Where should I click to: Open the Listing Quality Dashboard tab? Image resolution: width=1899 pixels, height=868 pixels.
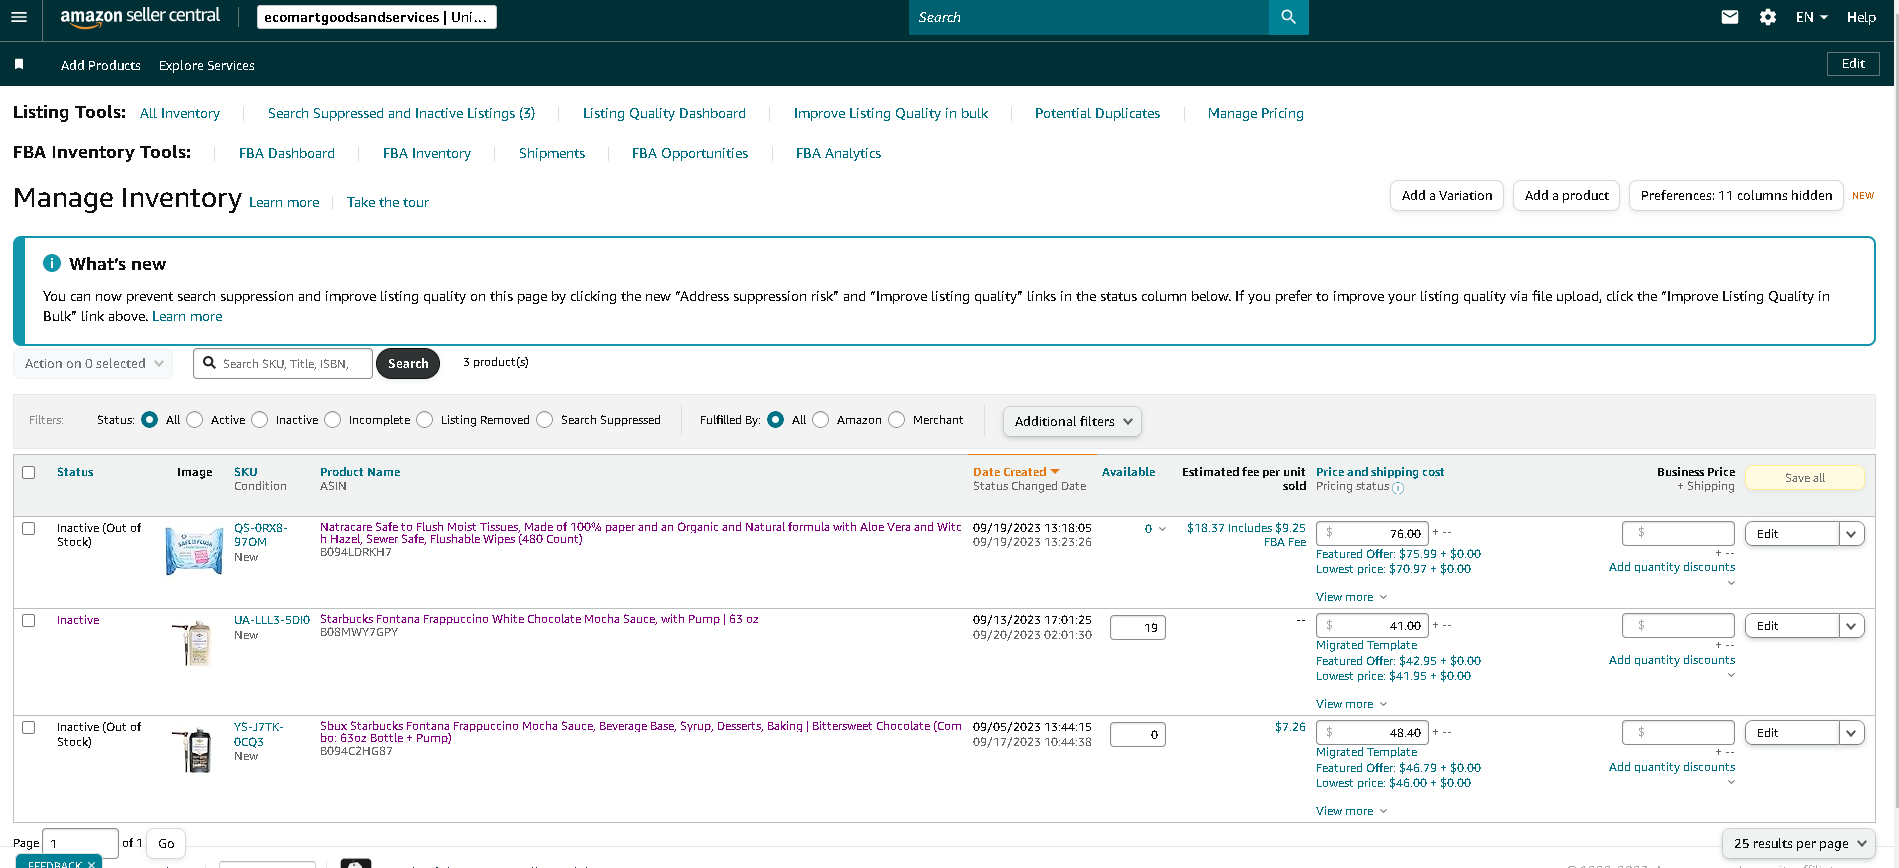664,113
